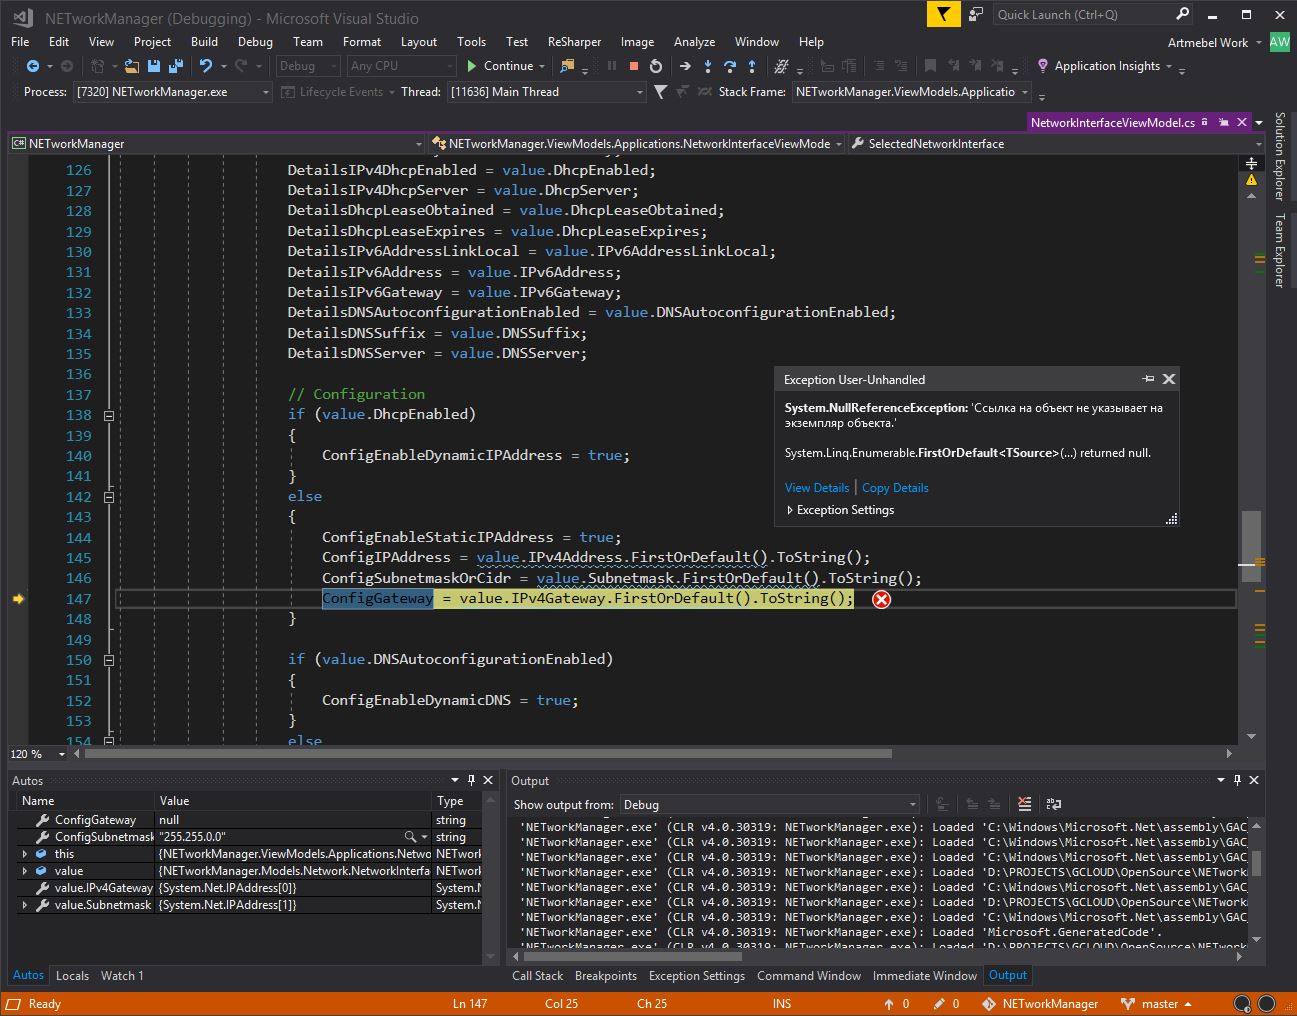
Task: Click the Open File folder icon
Action: 133,66
